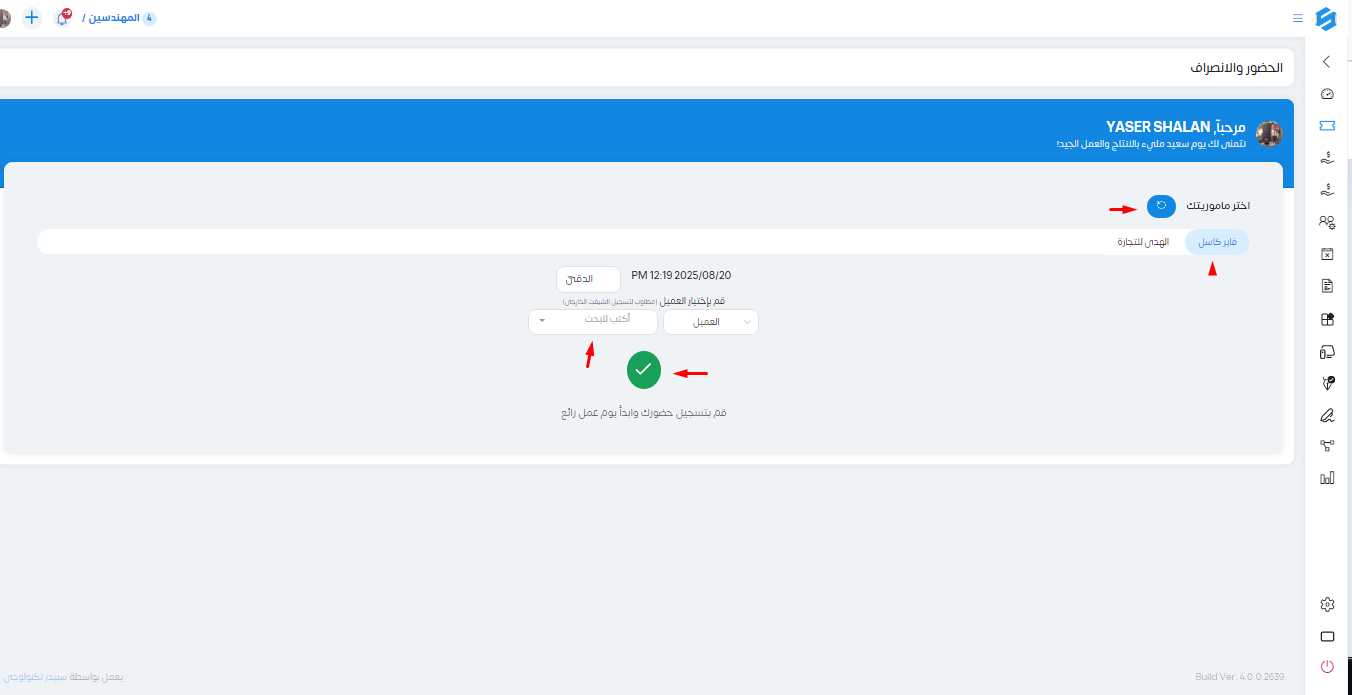The image size is (1352, 695).
Task: Click the الحضور والانصراف page title
Action: coord(1236,68)
